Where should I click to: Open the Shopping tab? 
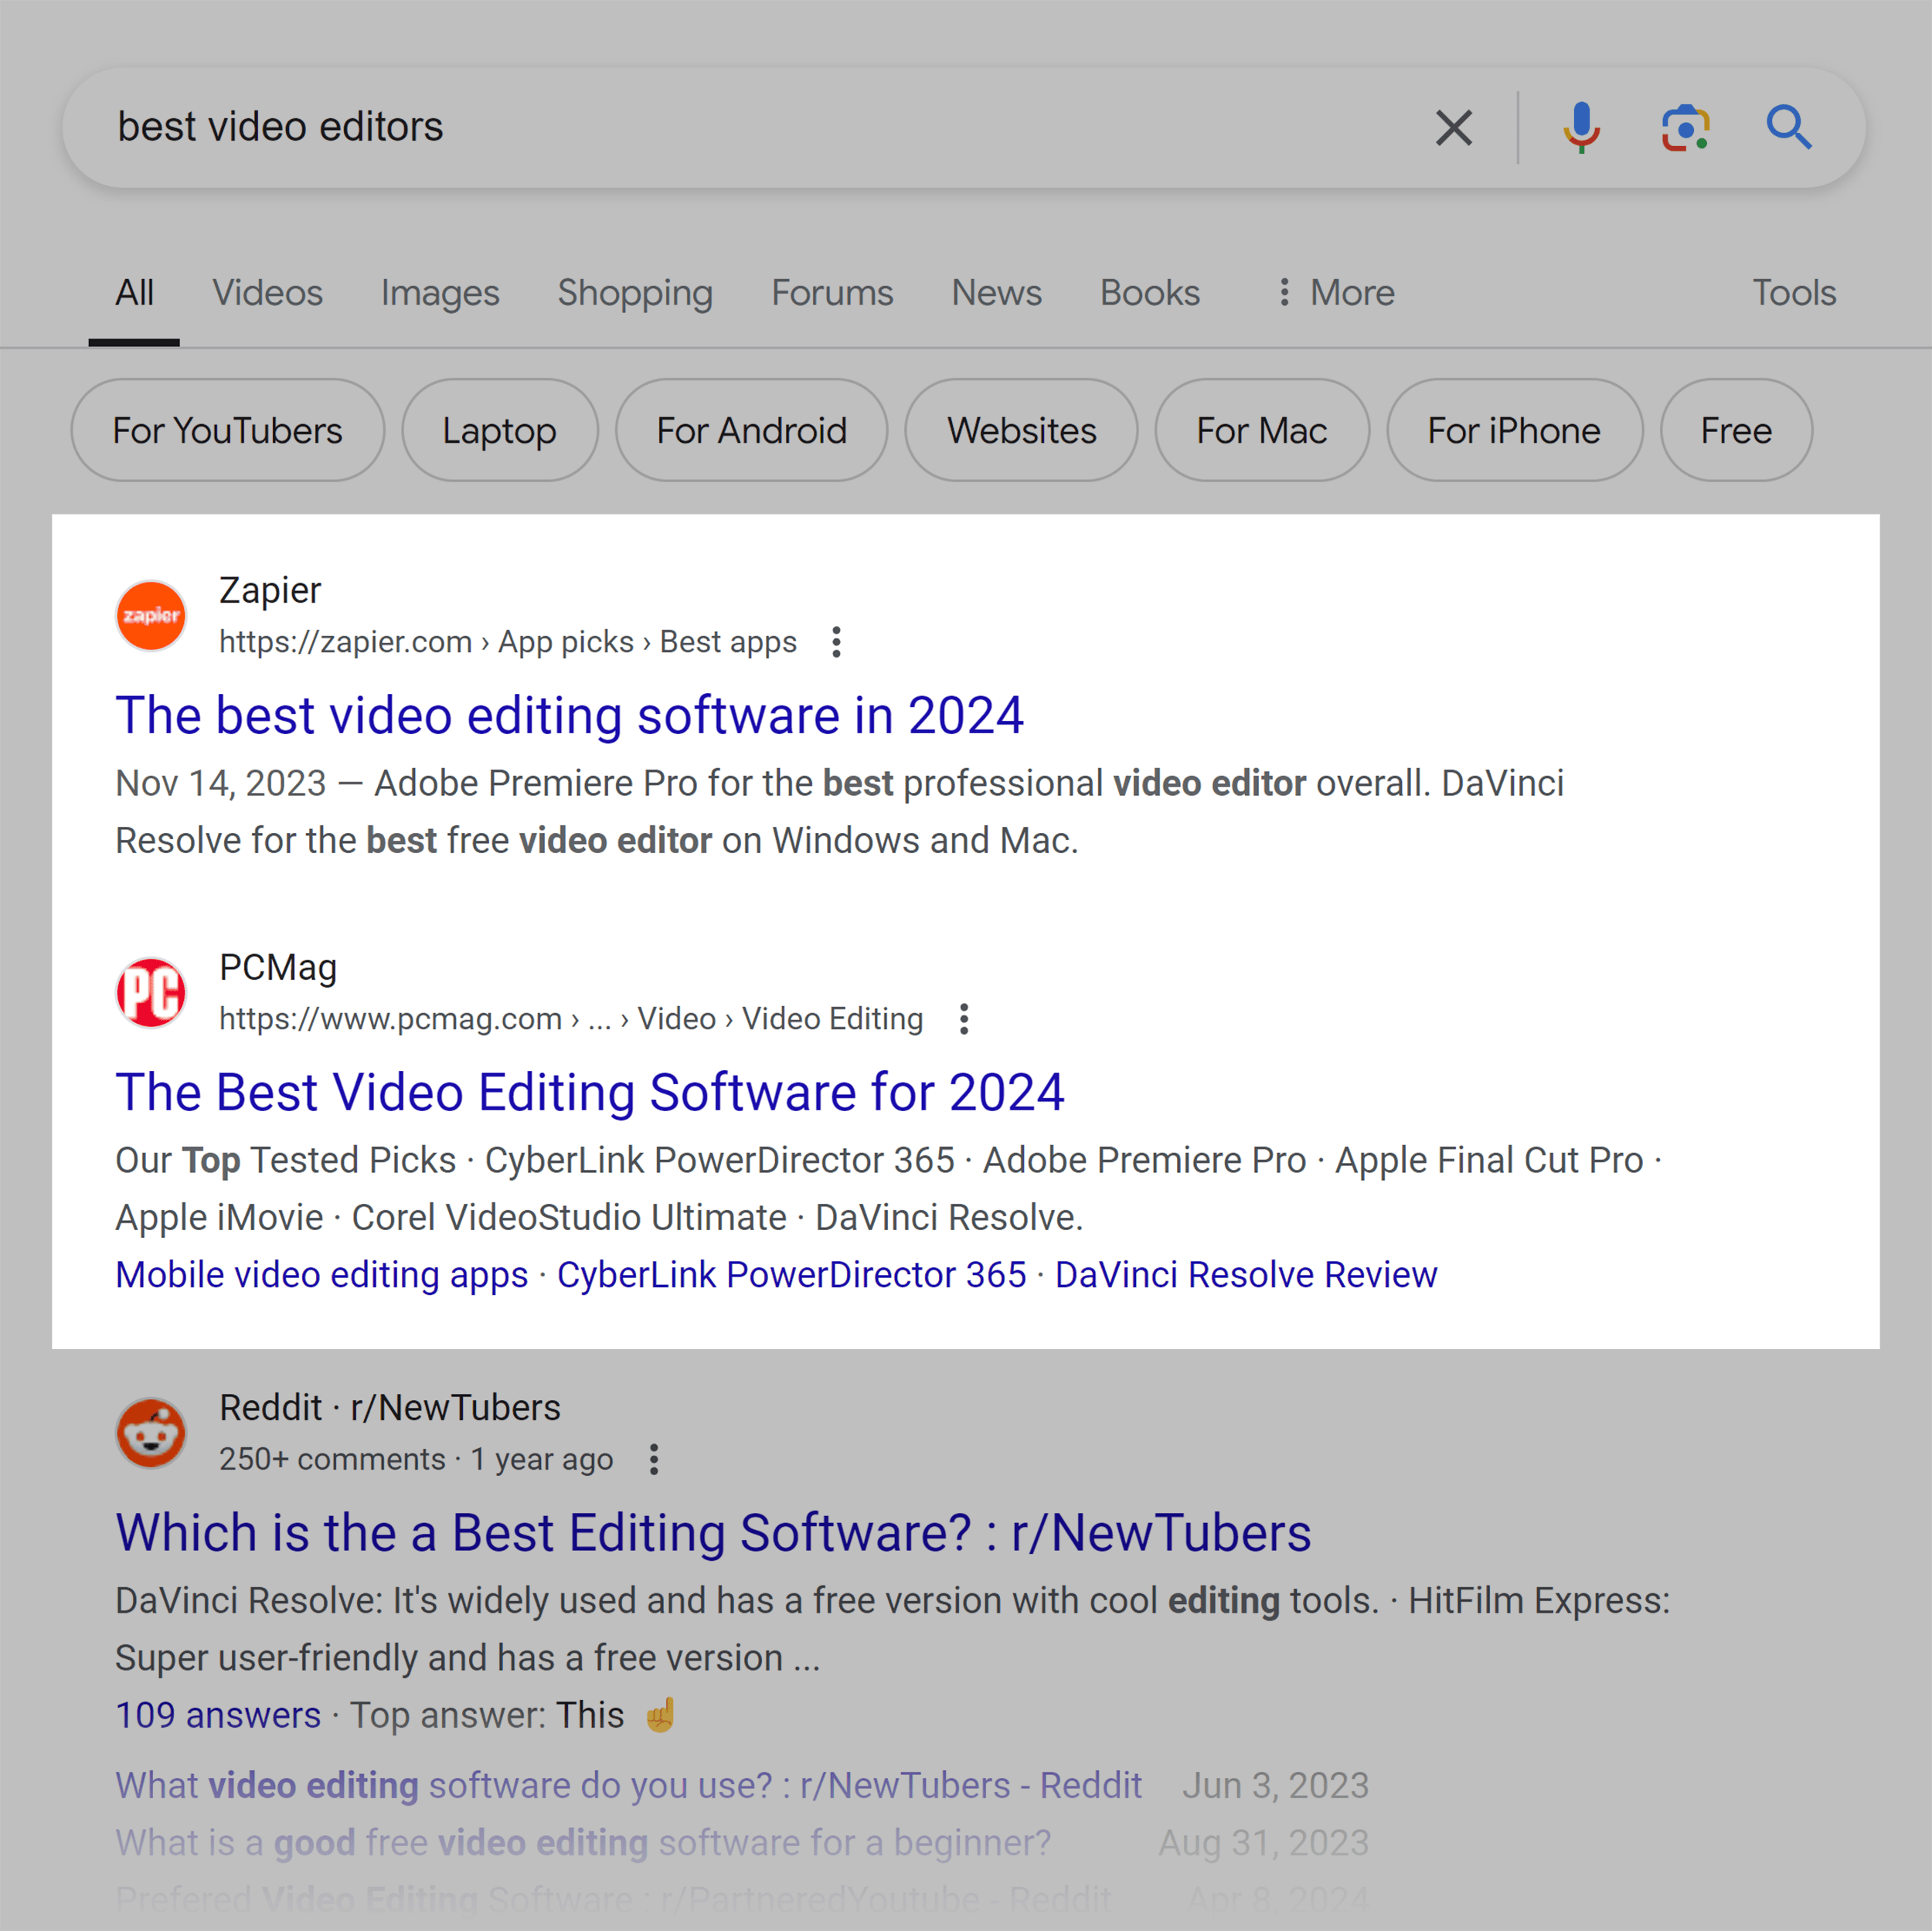click(635, 293)
